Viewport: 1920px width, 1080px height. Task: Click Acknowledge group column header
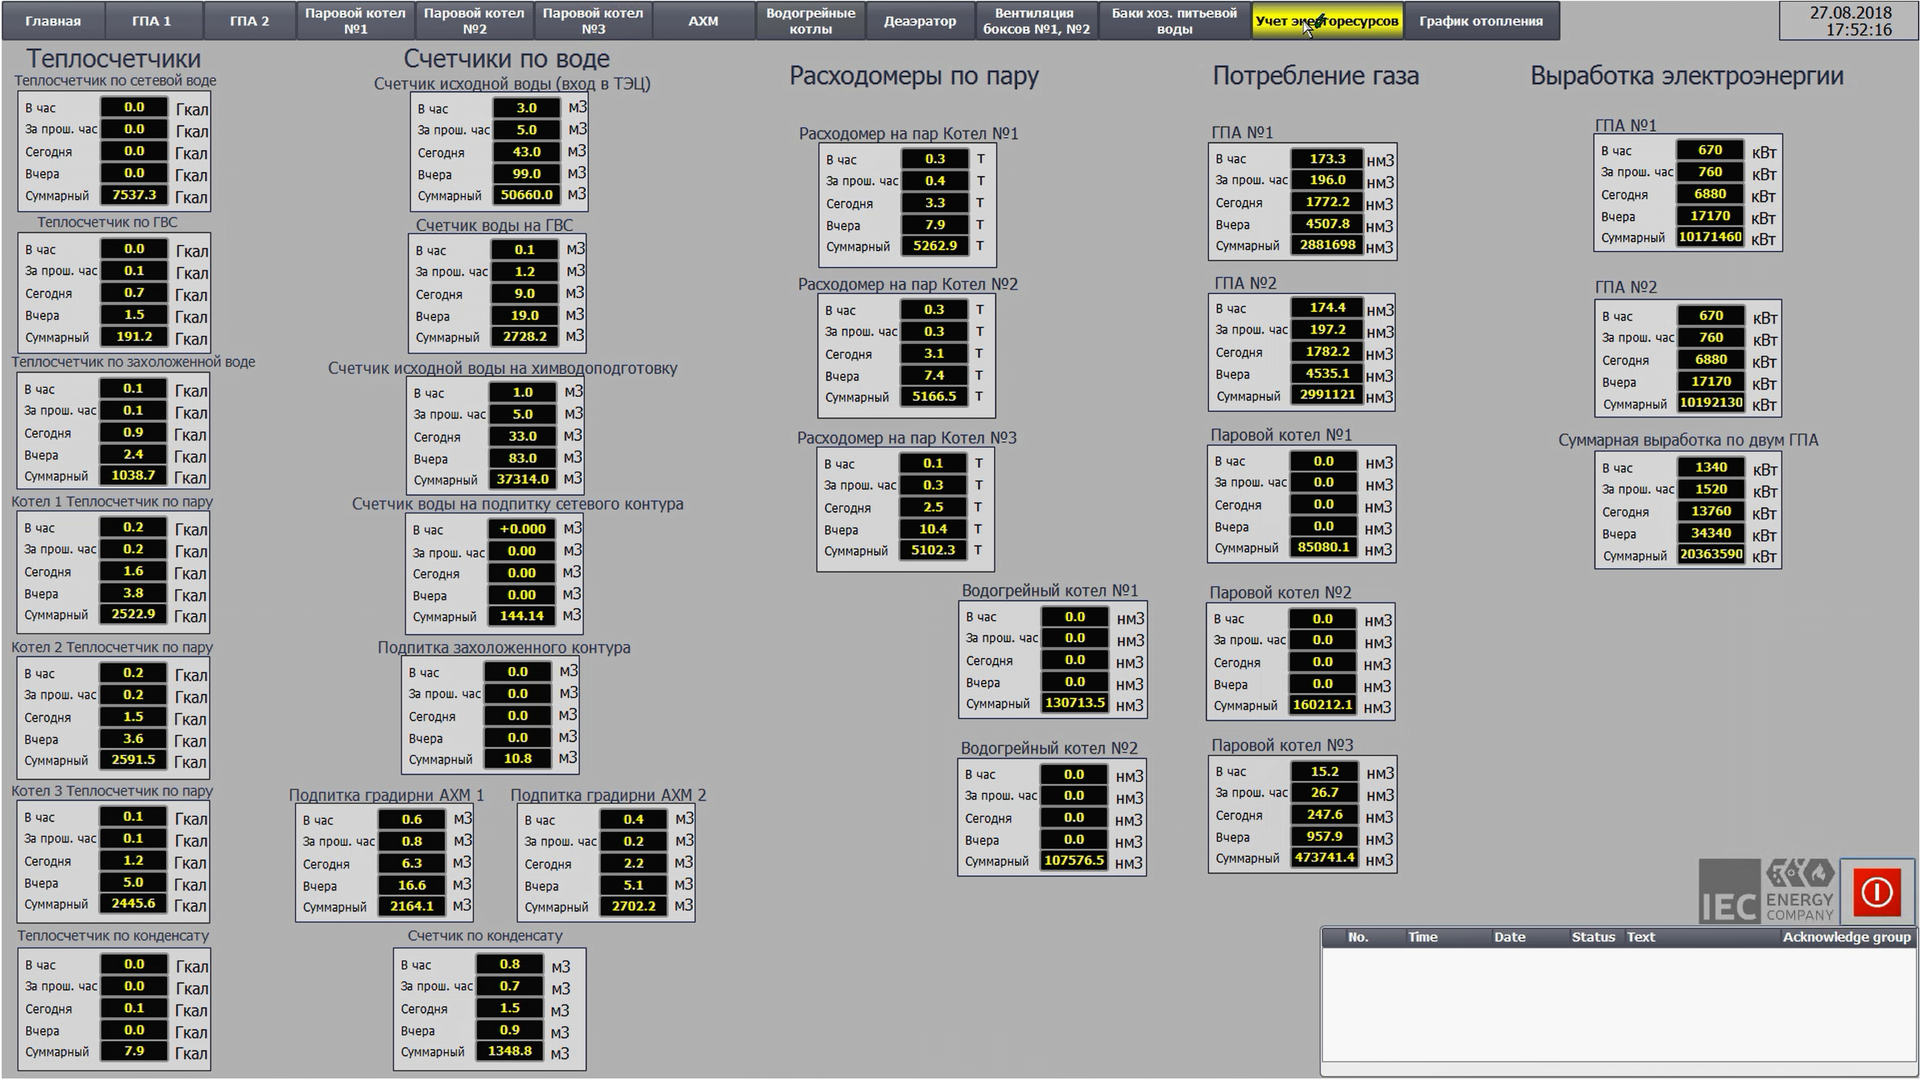(1845, 937)
